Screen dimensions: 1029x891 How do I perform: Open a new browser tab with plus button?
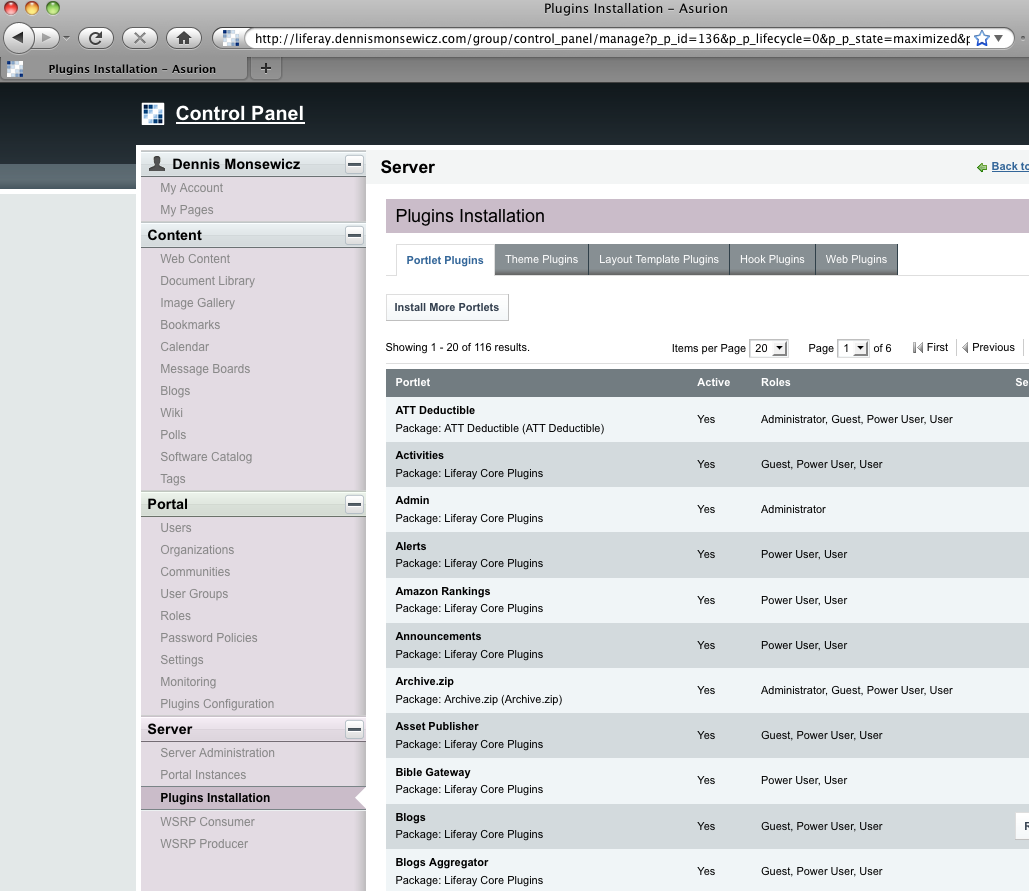pos(265,68)
